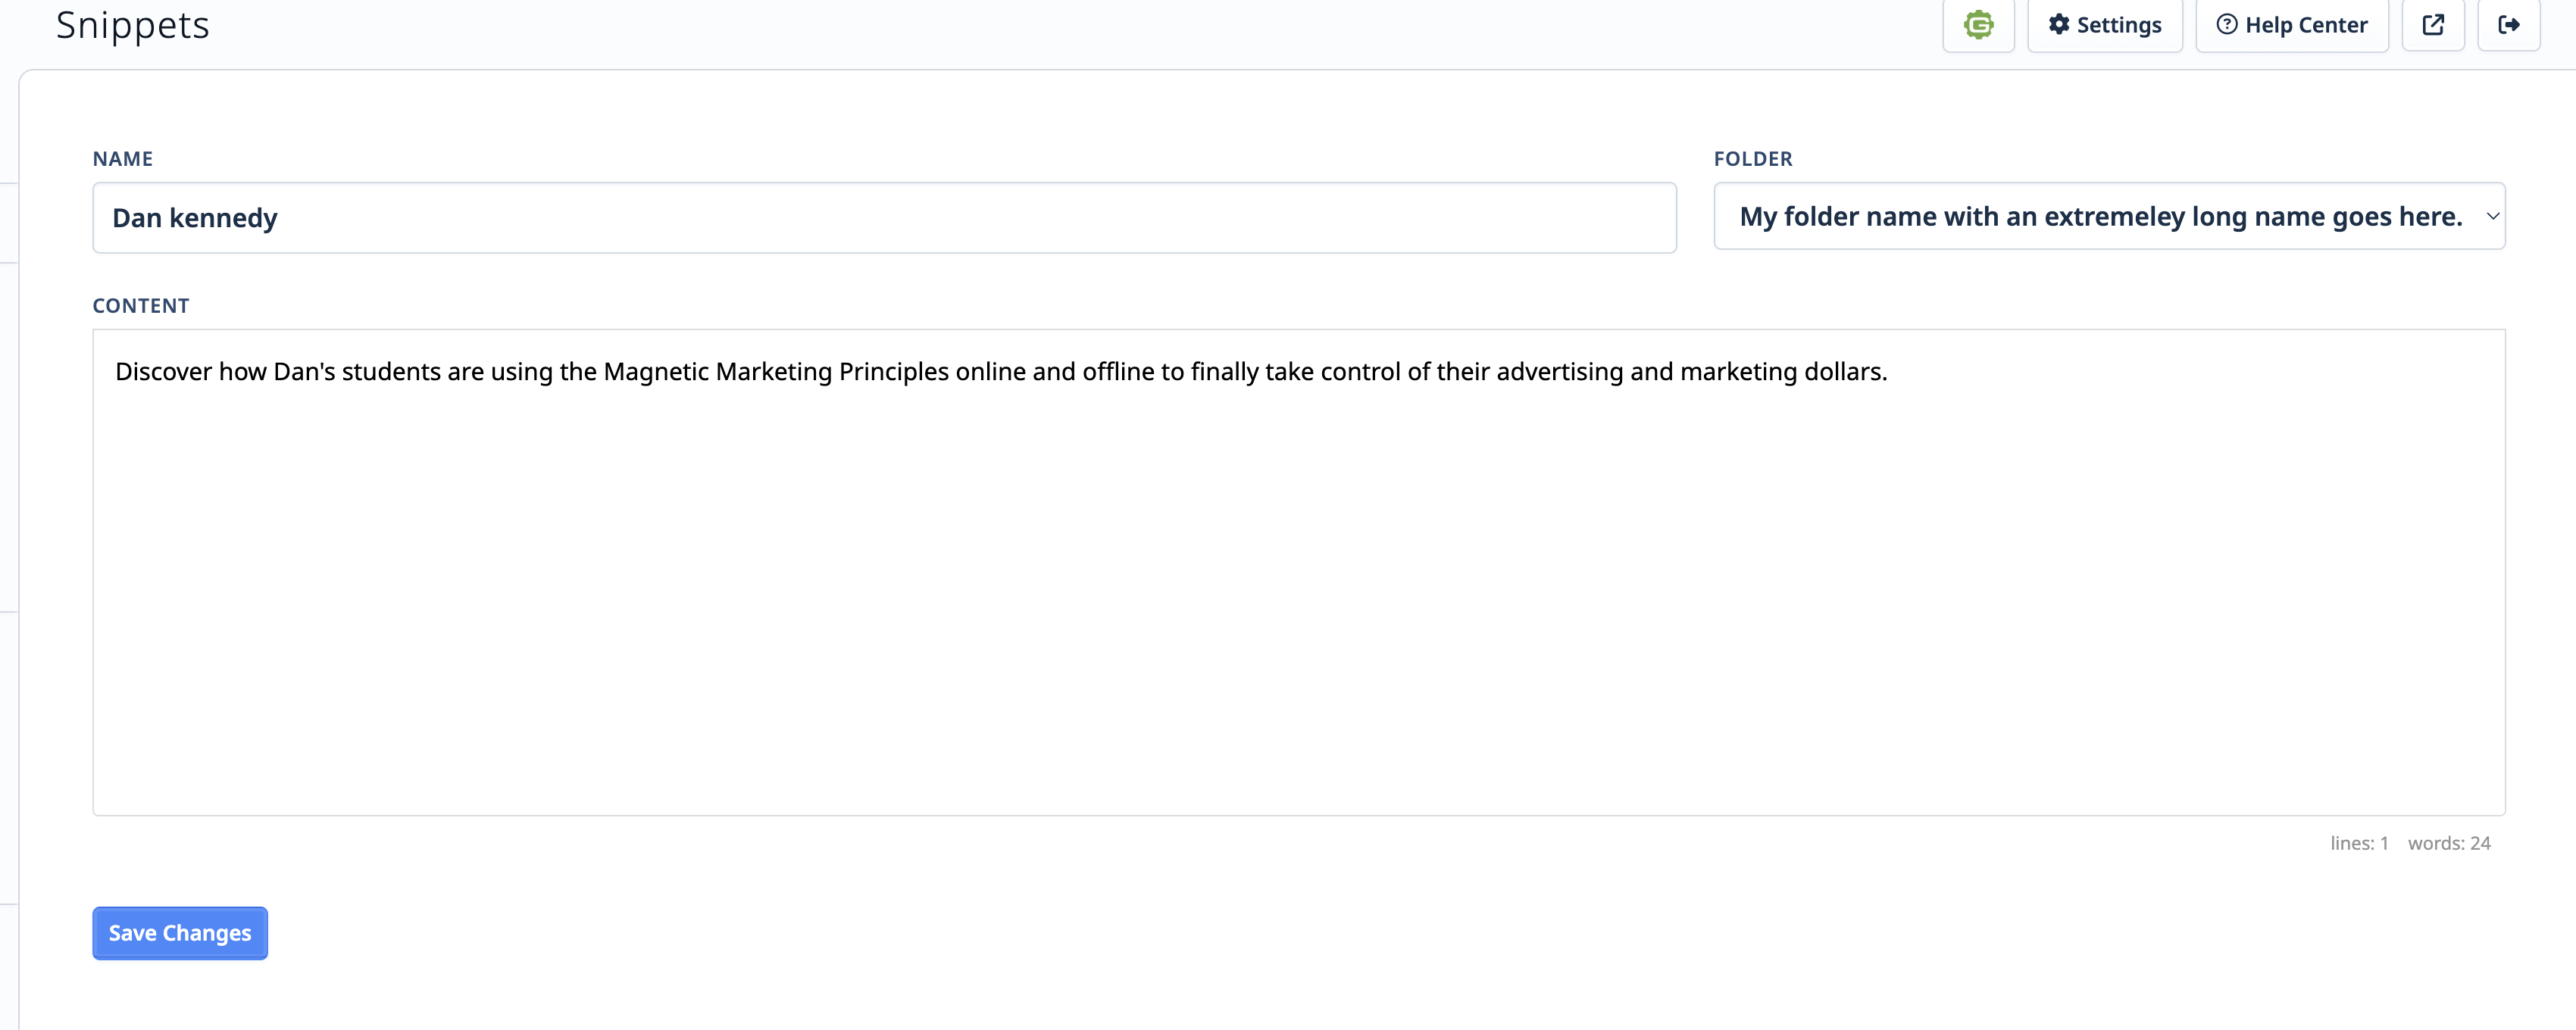Click the lines: 1 counter
Viewport: 2576px width, 1030px height.
2358,843
